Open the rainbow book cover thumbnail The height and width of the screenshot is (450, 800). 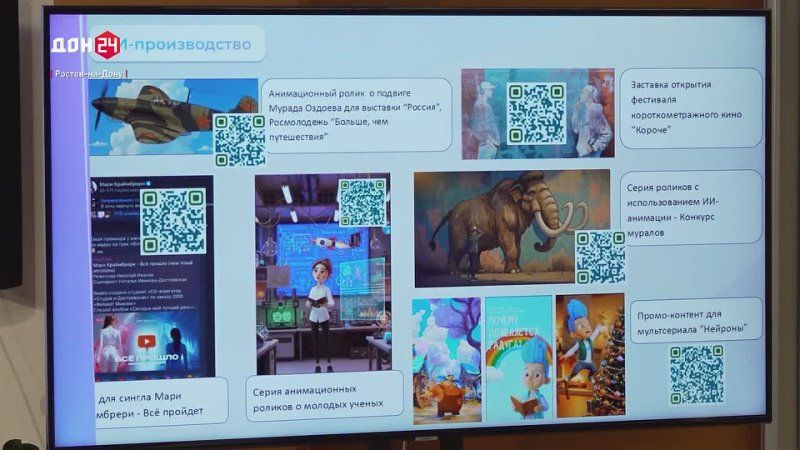(x=519, y=357)
